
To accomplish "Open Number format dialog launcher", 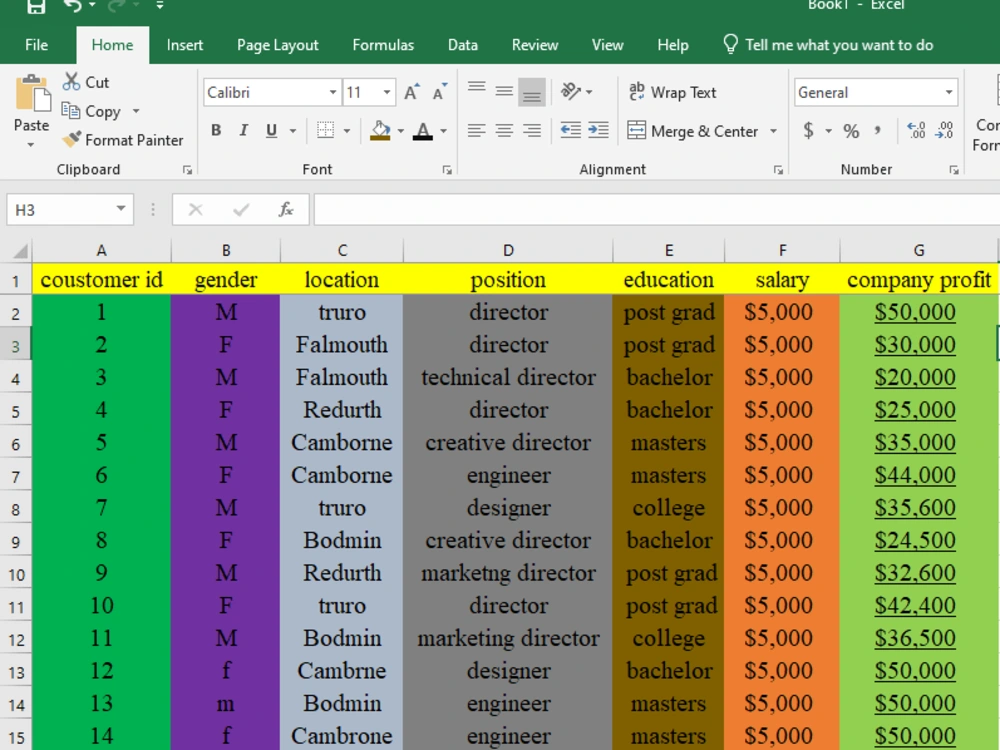I will (x=953, y=170).
